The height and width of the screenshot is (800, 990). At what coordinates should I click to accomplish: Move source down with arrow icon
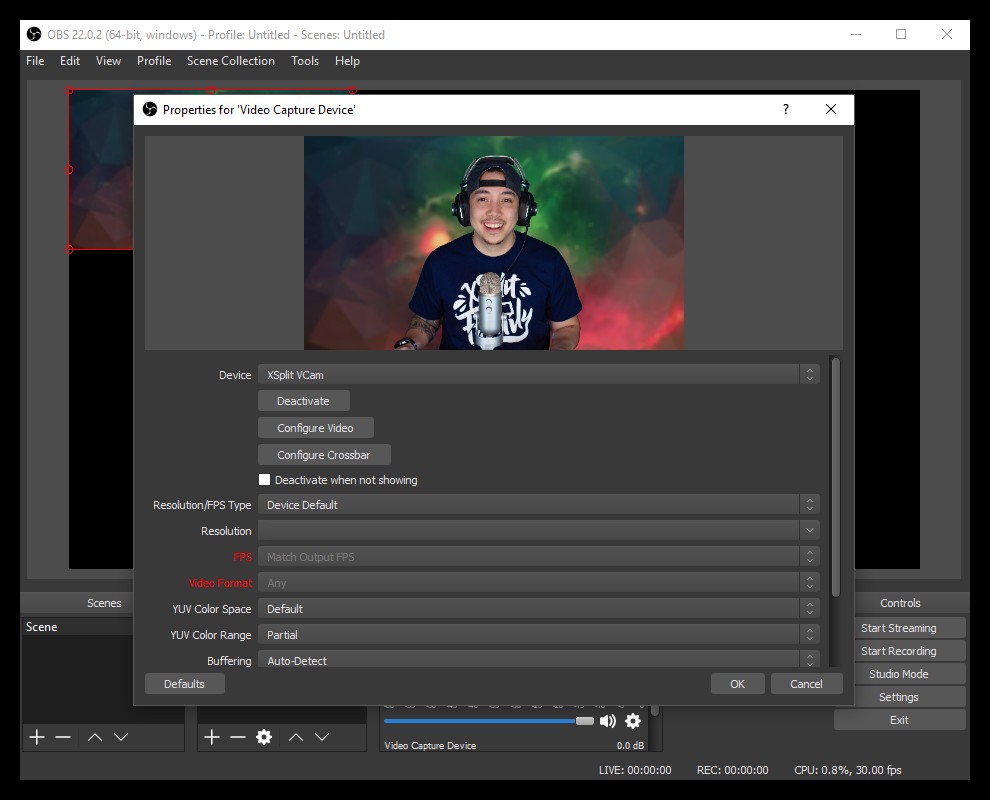coord(322,737)
